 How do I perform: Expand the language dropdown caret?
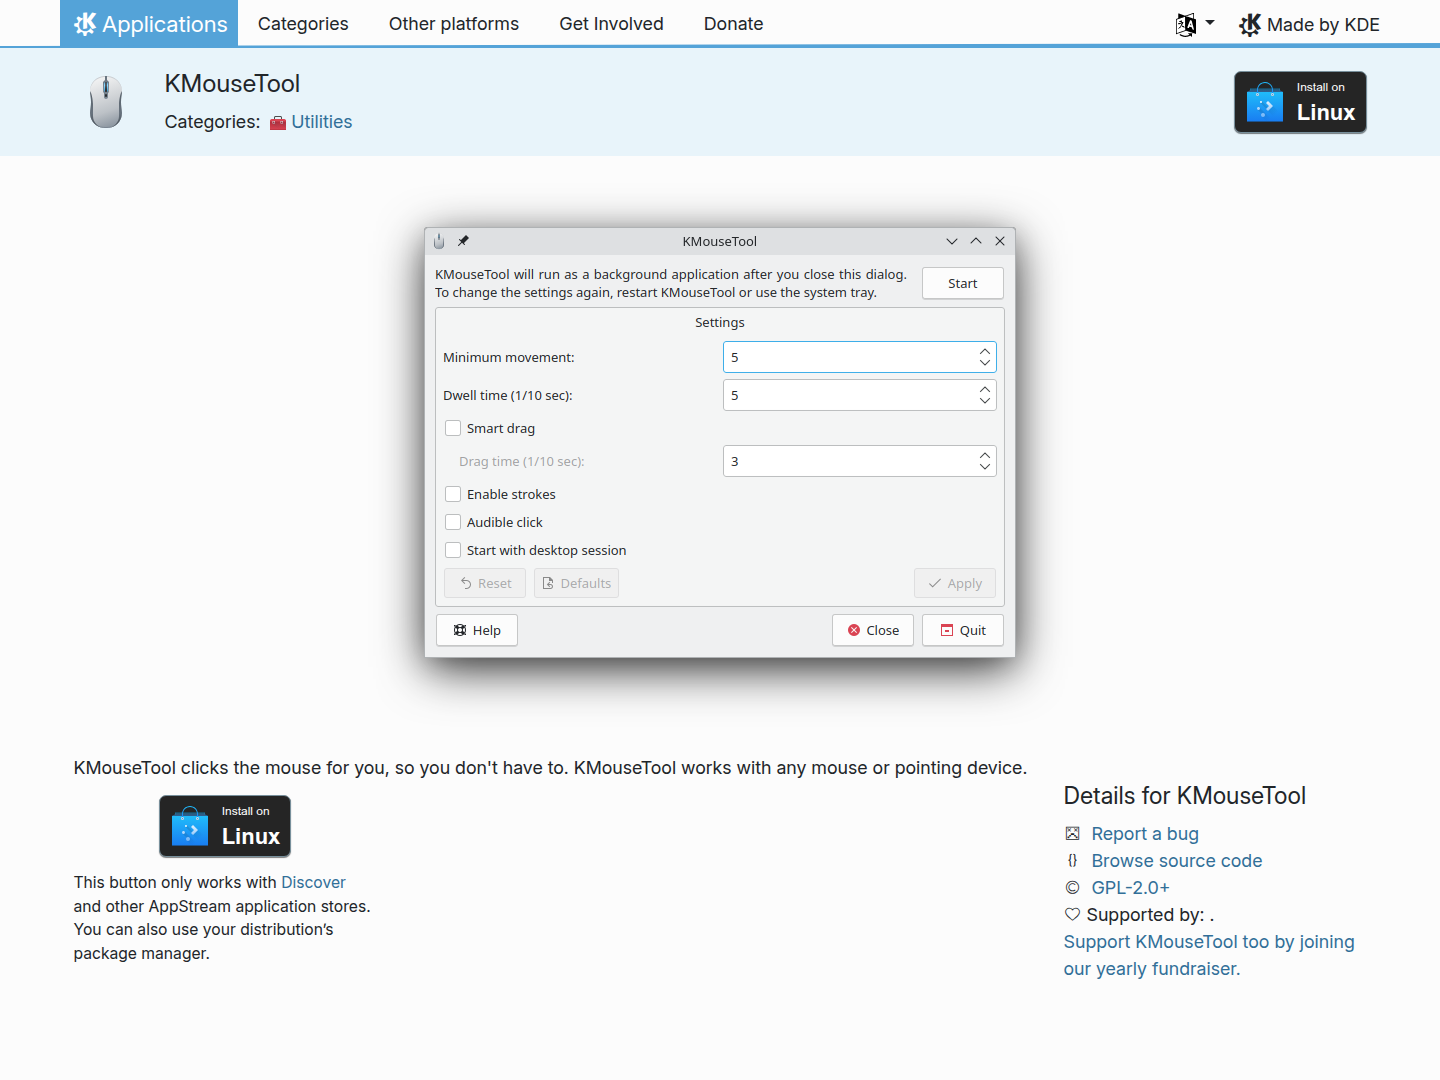(1210, 22)
